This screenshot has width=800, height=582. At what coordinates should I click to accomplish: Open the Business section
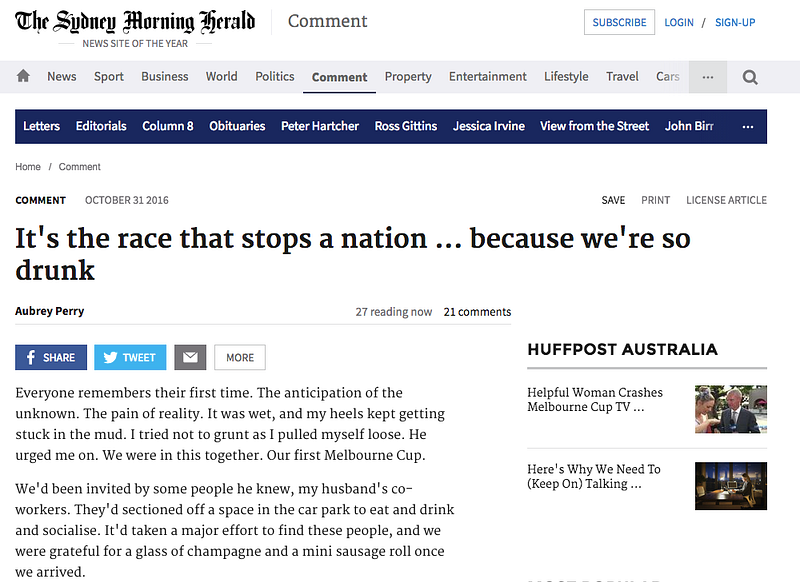tap(165, 77)
